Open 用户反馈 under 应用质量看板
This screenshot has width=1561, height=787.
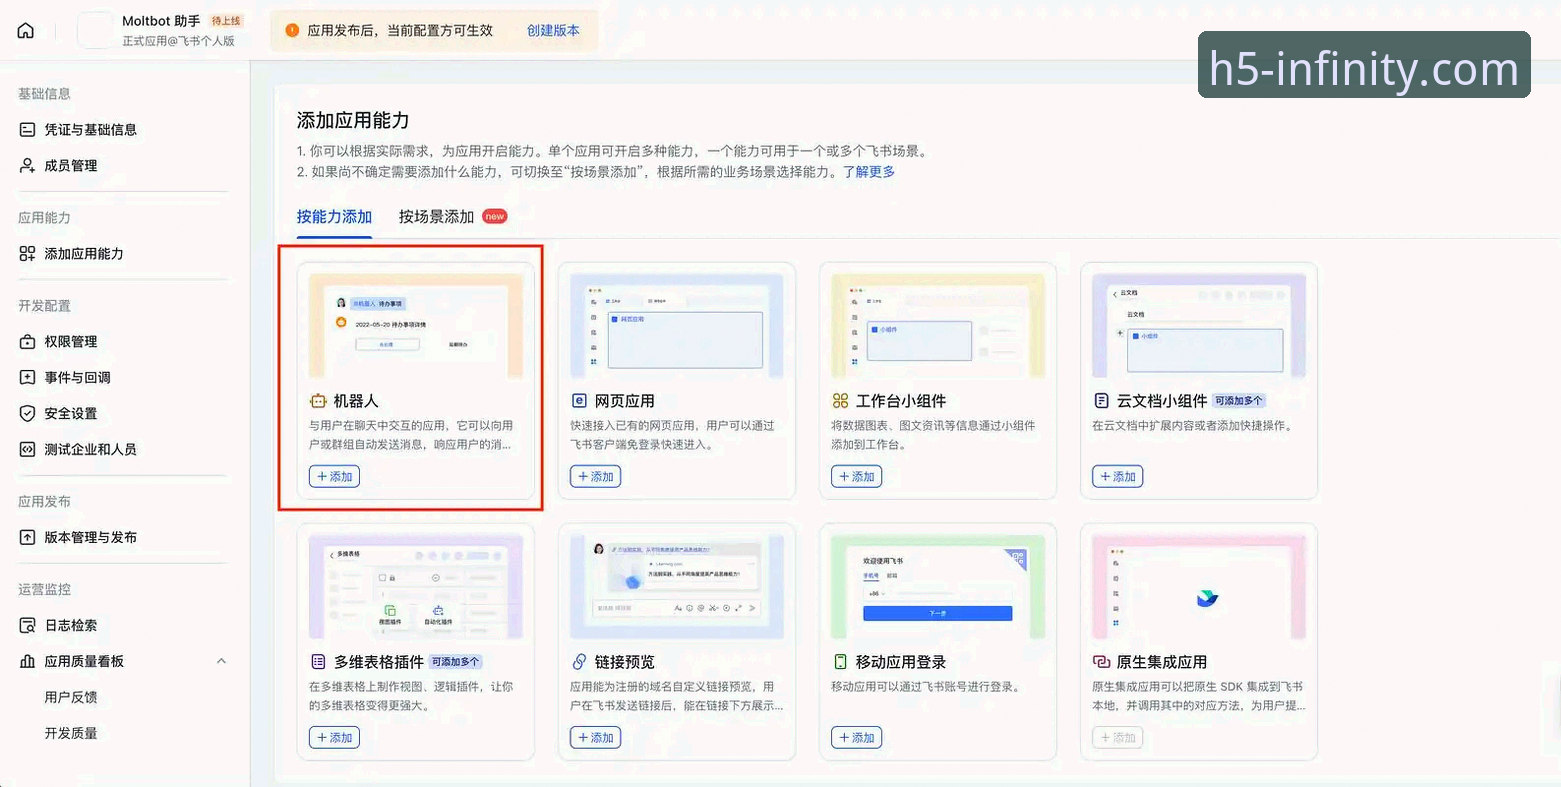pyautogui.click(x=71, y=698)
